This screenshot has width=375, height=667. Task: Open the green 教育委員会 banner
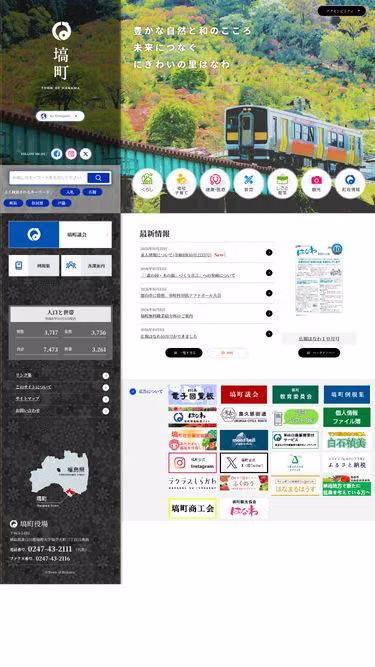click(x=295, y=395)
